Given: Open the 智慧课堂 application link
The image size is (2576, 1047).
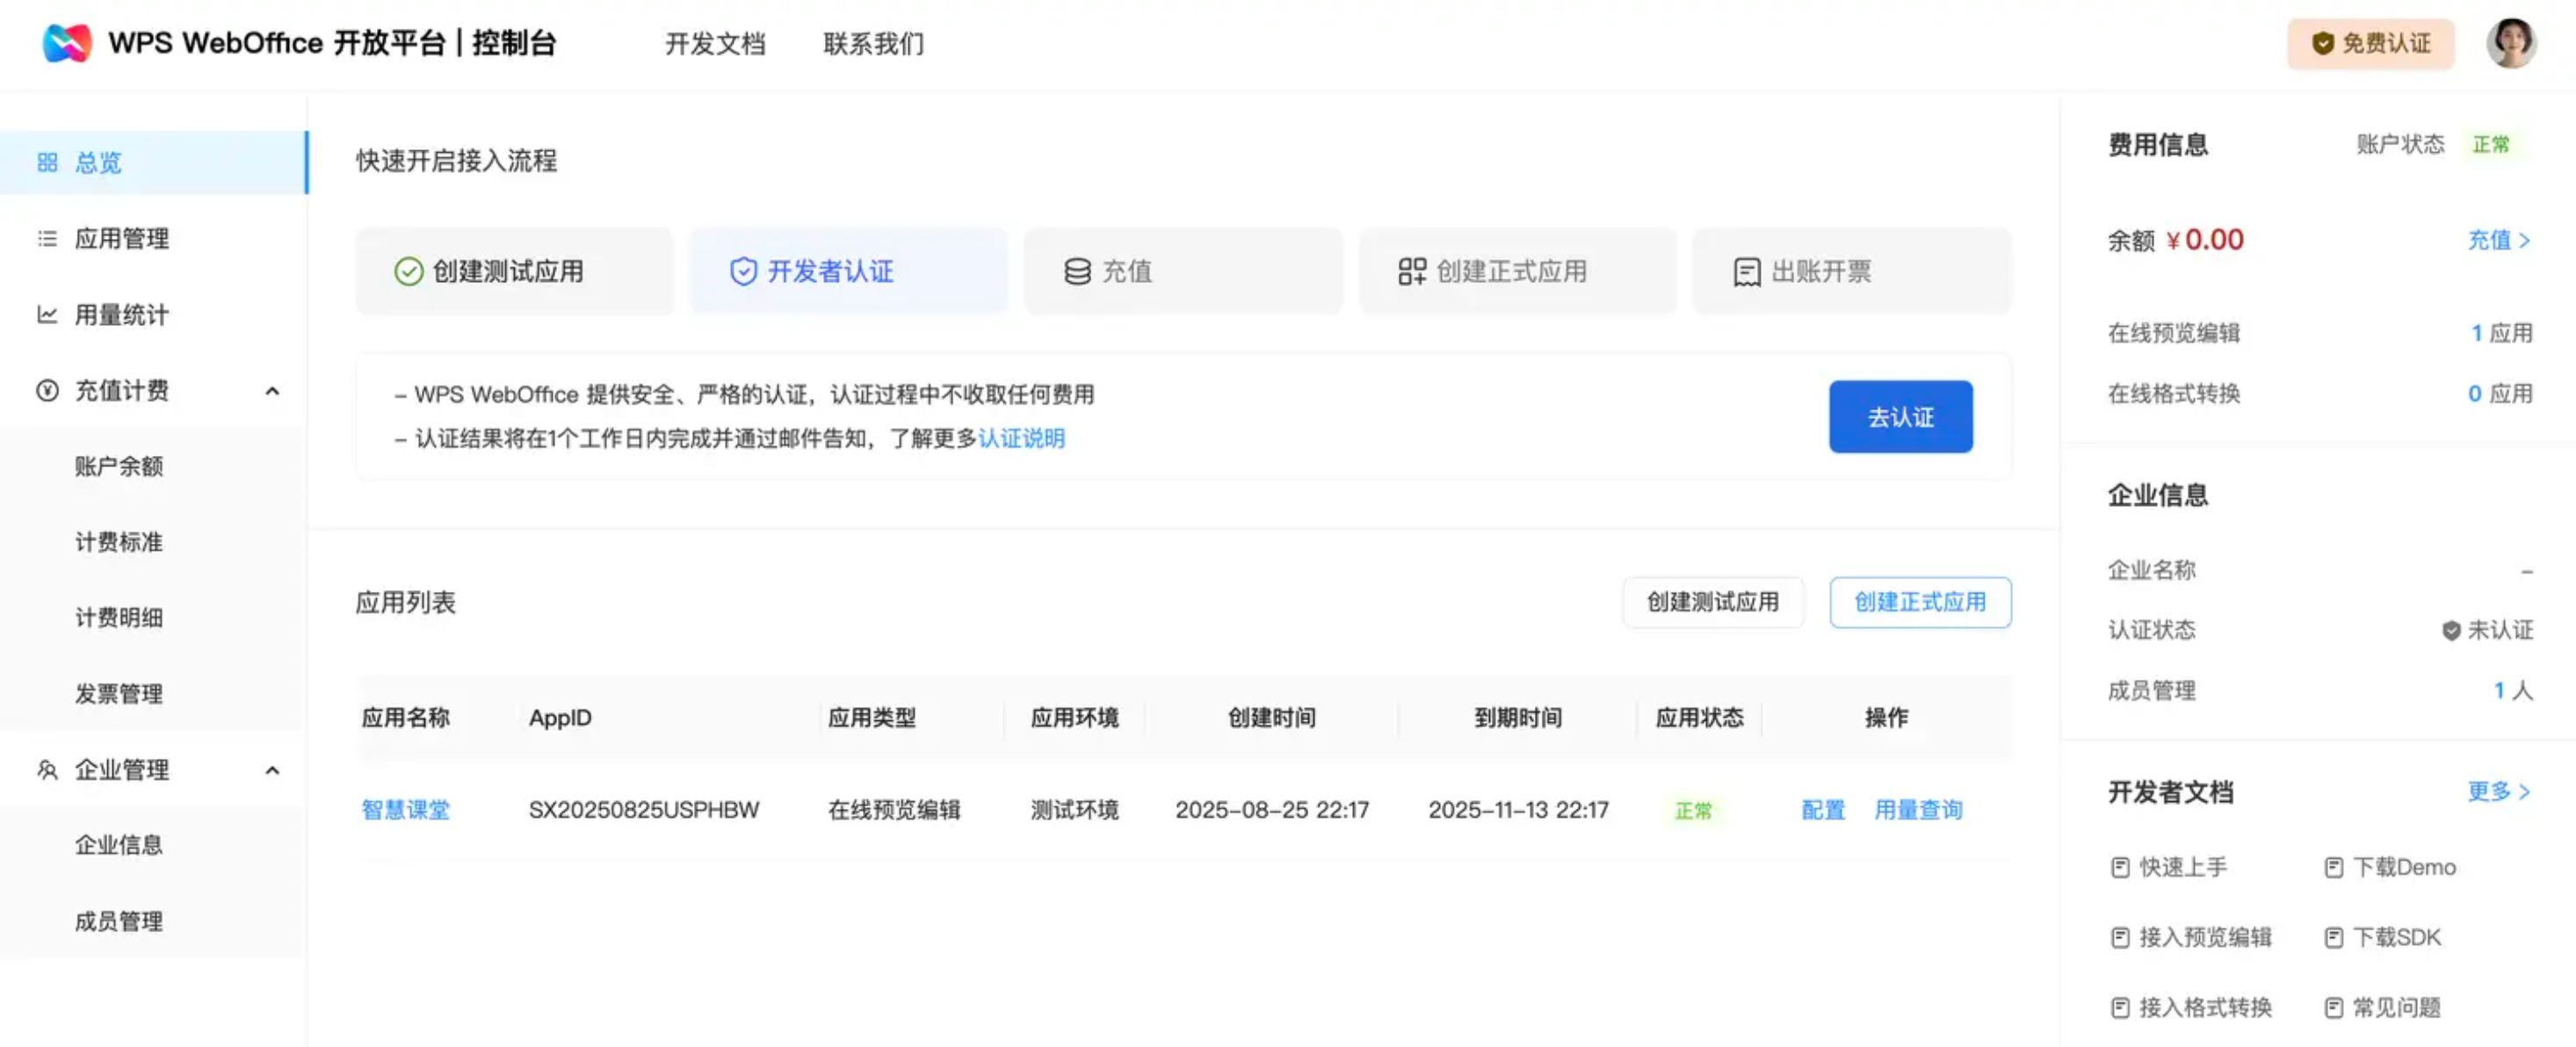Looking at the screenshot, I should point(405,810).
